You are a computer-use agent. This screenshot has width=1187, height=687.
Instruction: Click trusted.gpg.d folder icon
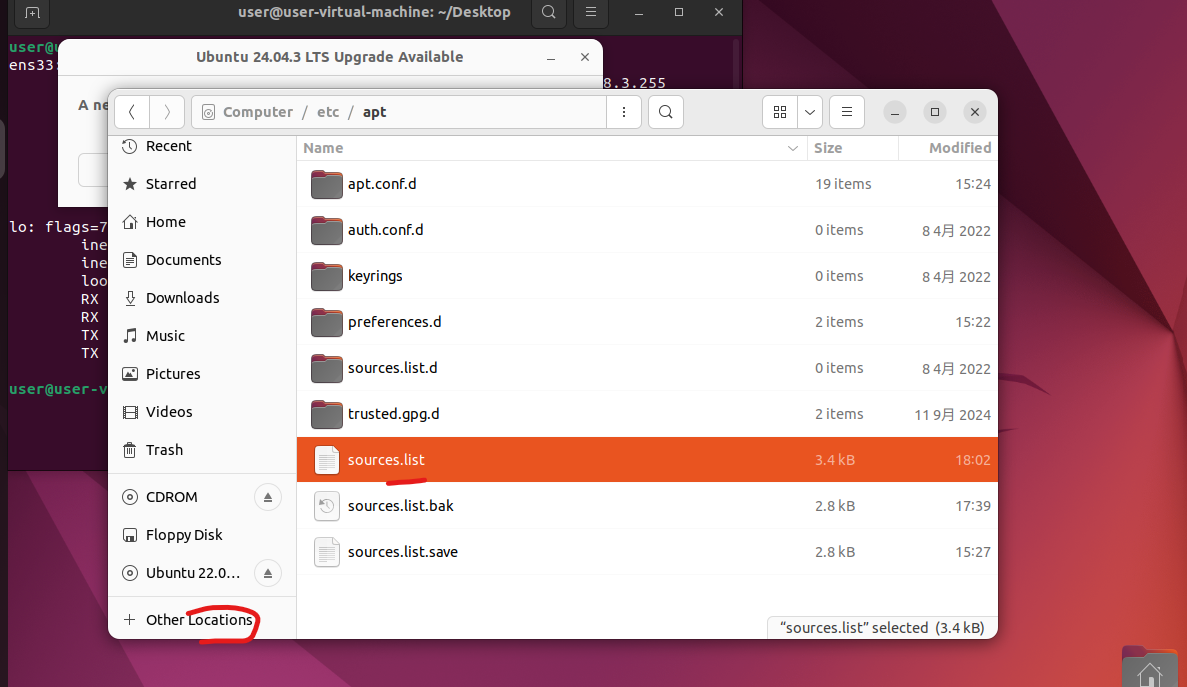tap(326, 414)
